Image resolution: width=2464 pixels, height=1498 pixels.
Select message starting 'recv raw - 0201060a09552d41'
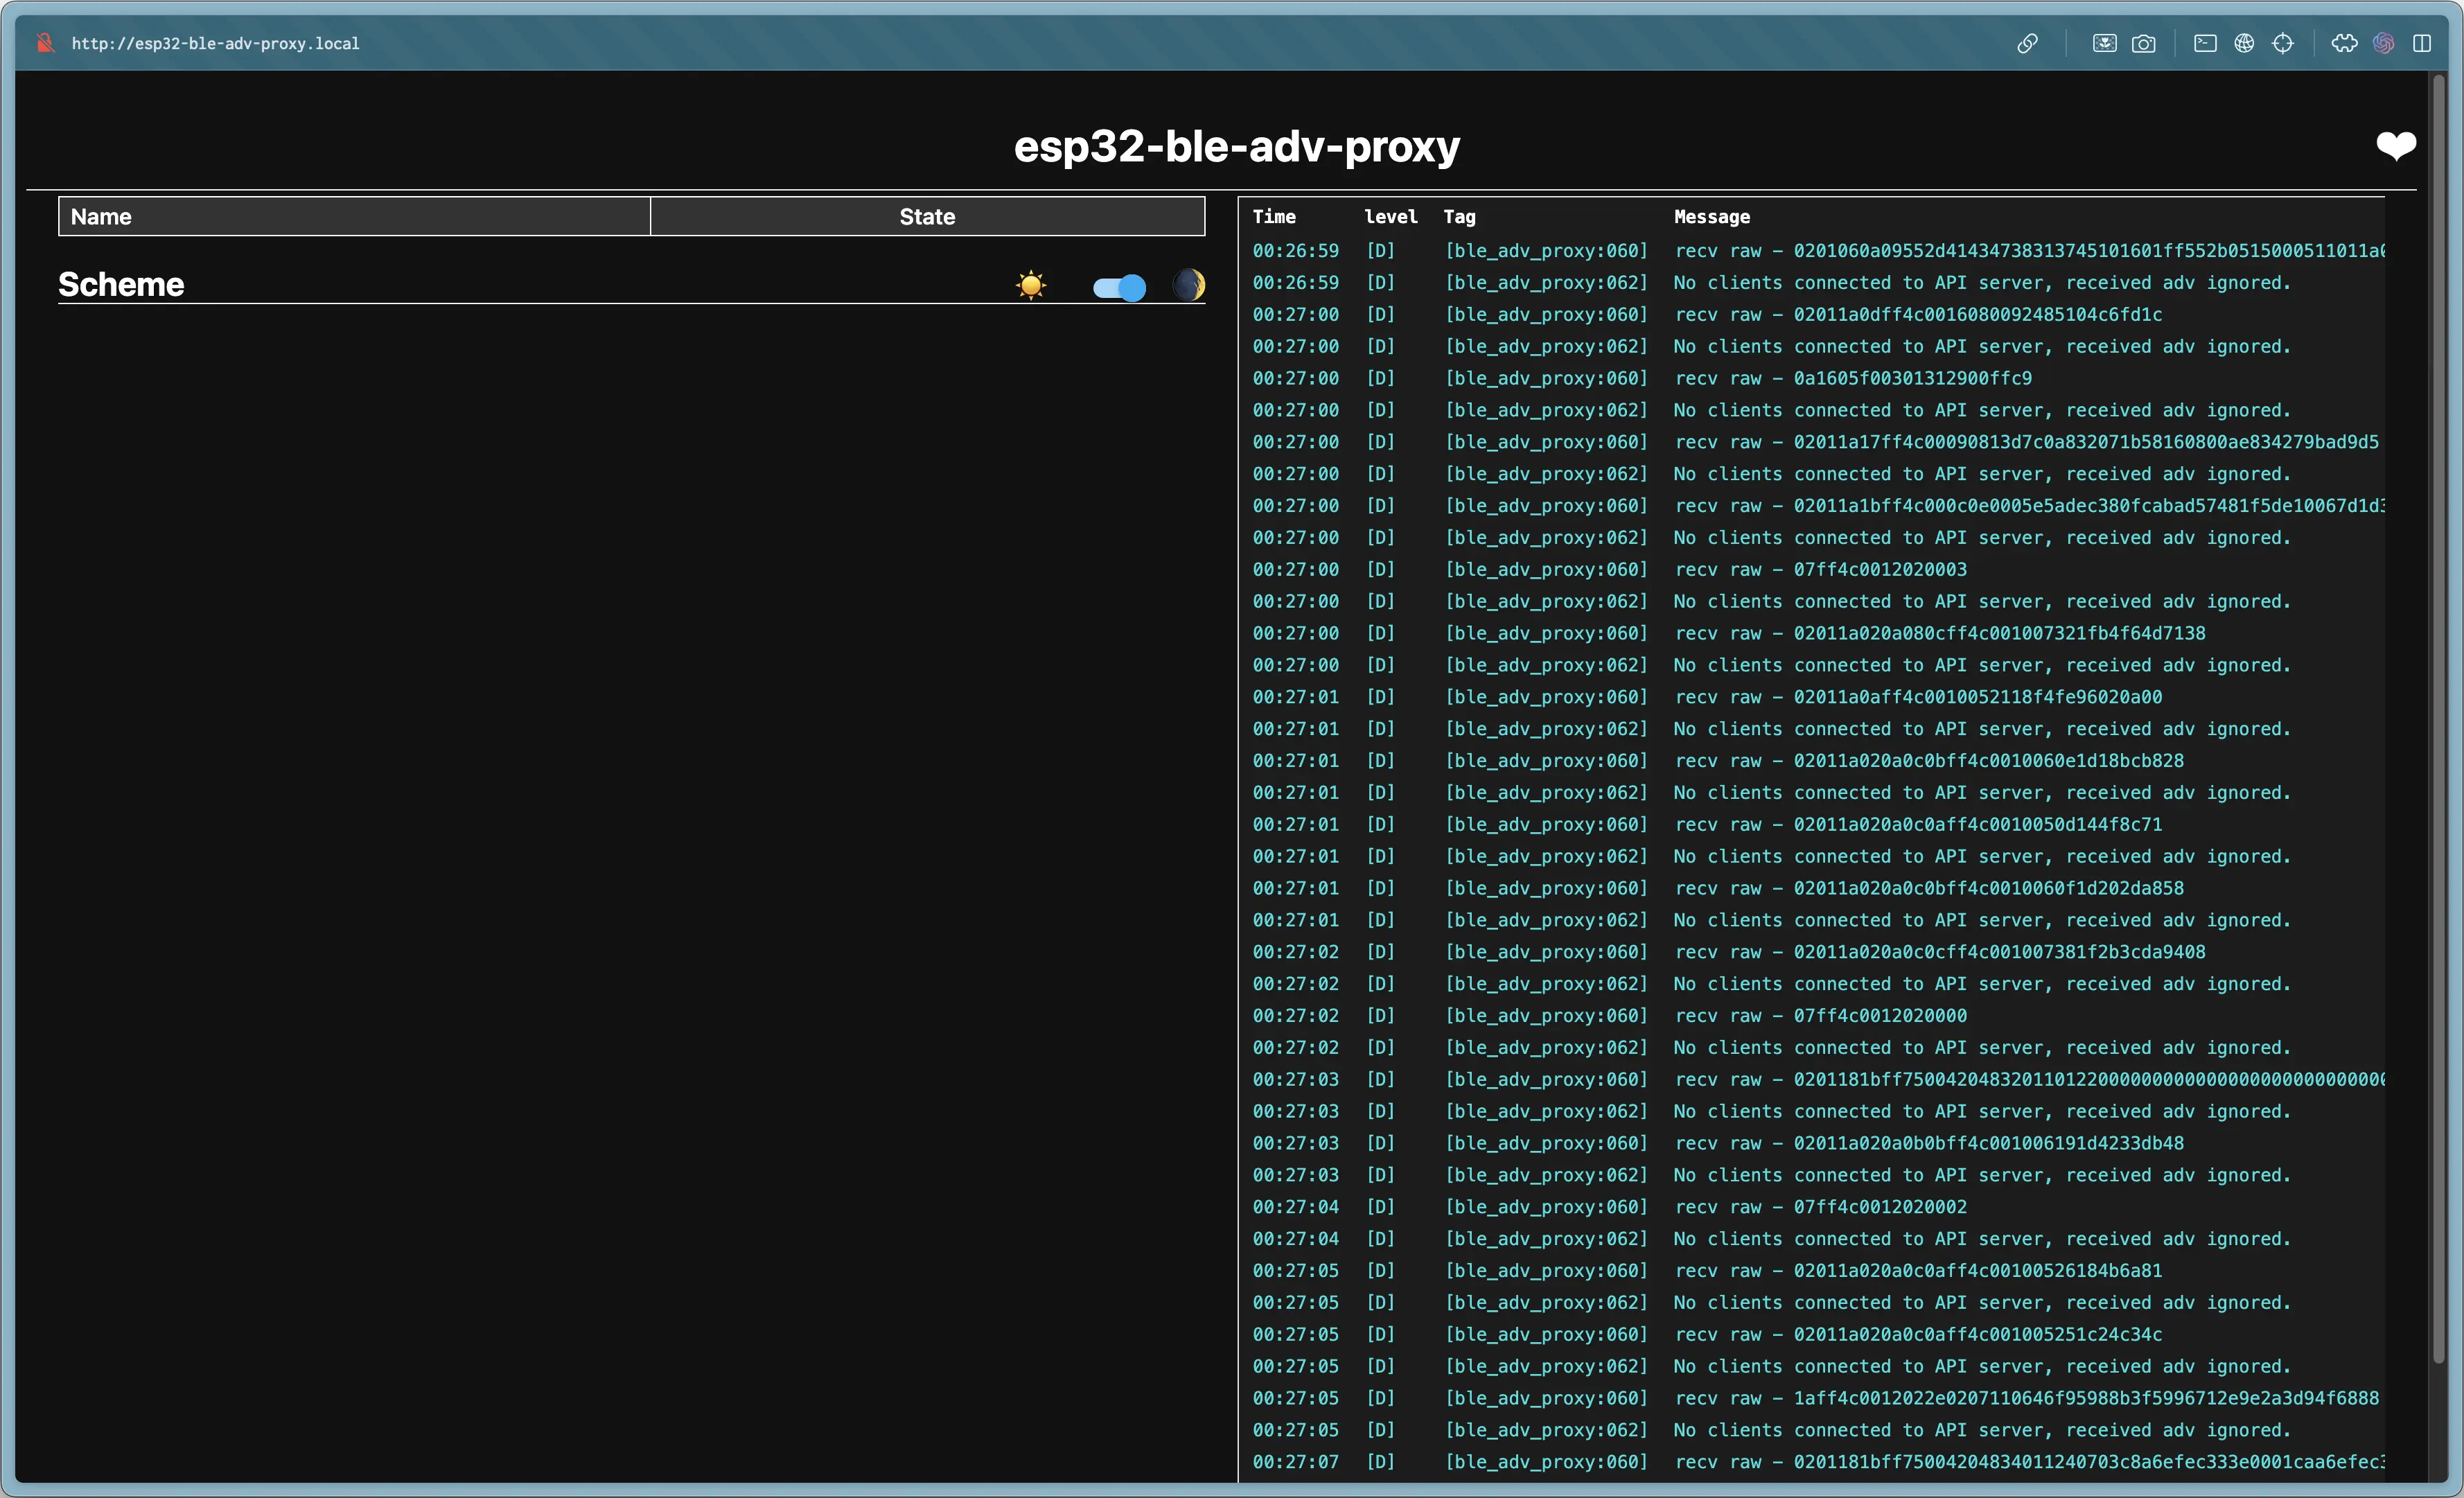click(2029, 251)
